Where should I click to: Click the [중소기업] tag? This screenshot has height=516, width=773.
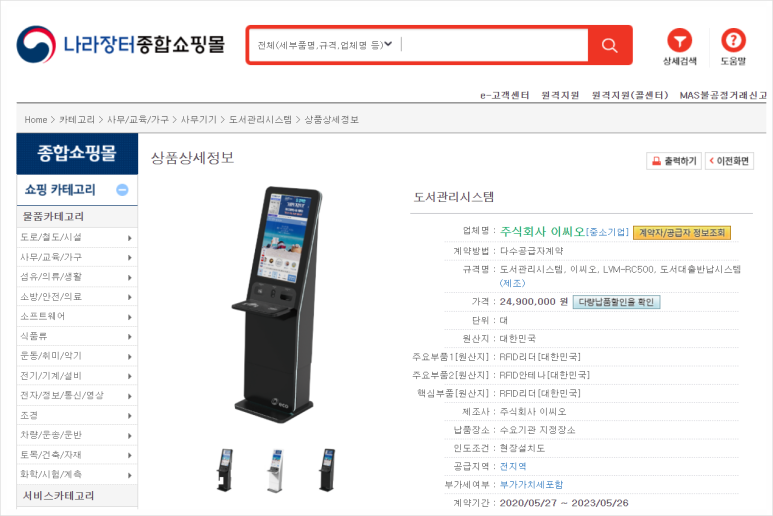[607, 233]
